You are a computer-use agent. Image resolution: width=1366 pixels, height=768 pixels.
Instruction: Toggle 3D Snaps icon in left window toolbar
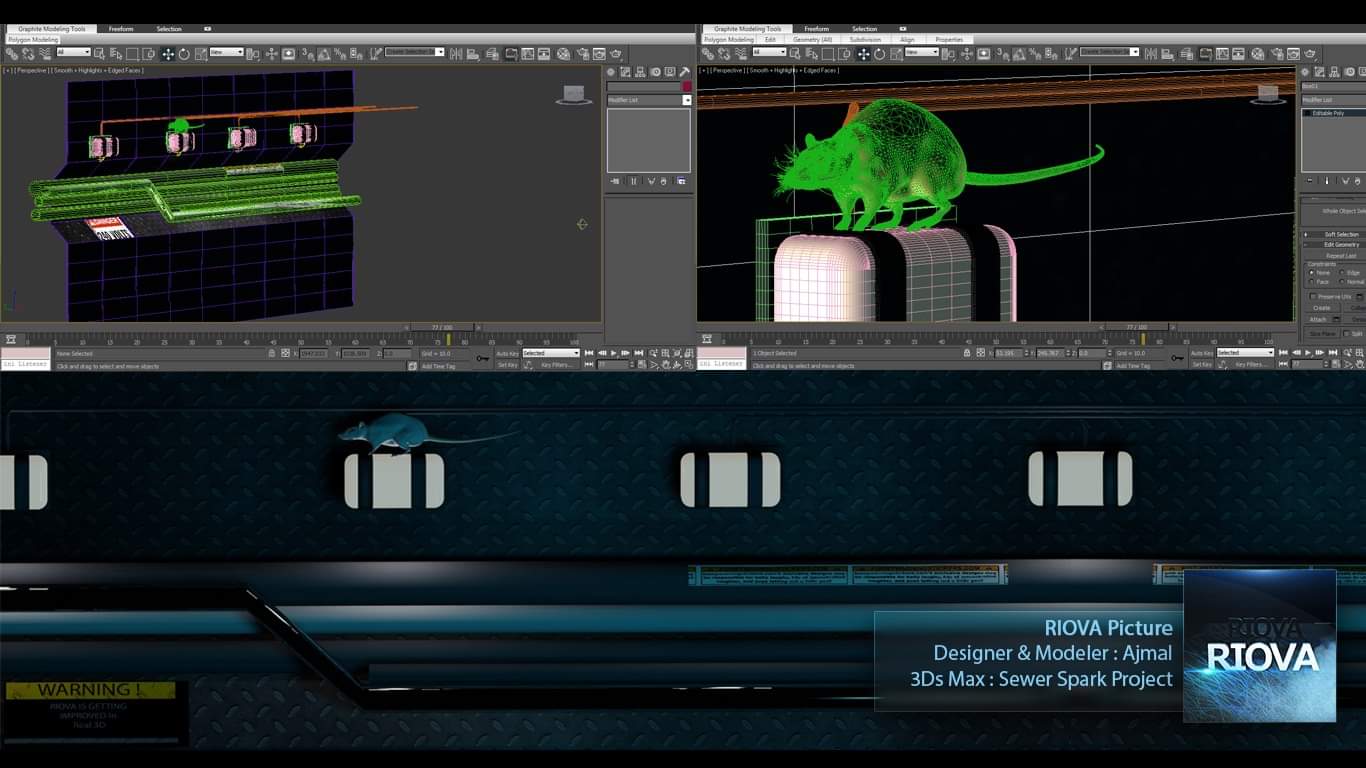coord(308,54)
